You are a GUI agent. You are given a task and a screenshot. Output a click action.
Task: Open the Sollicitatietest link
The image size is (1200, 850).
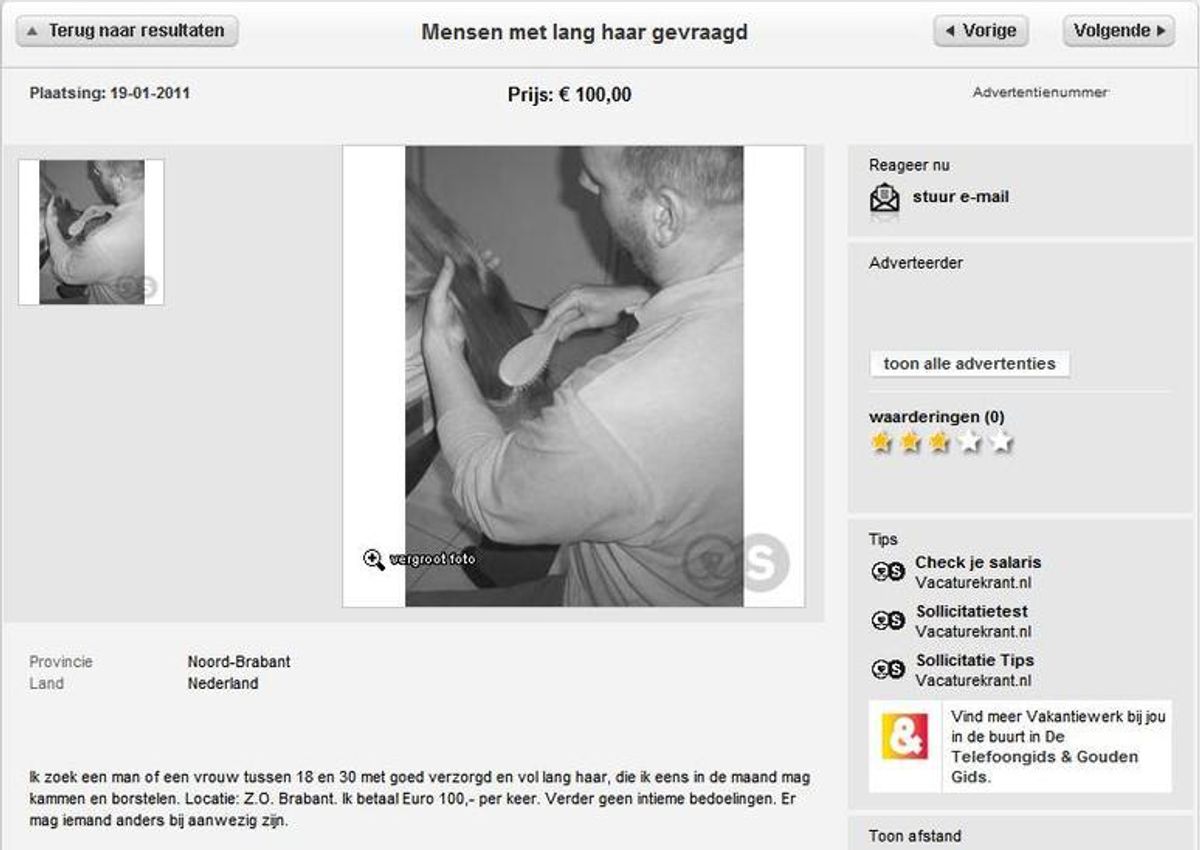coord(972,611)
